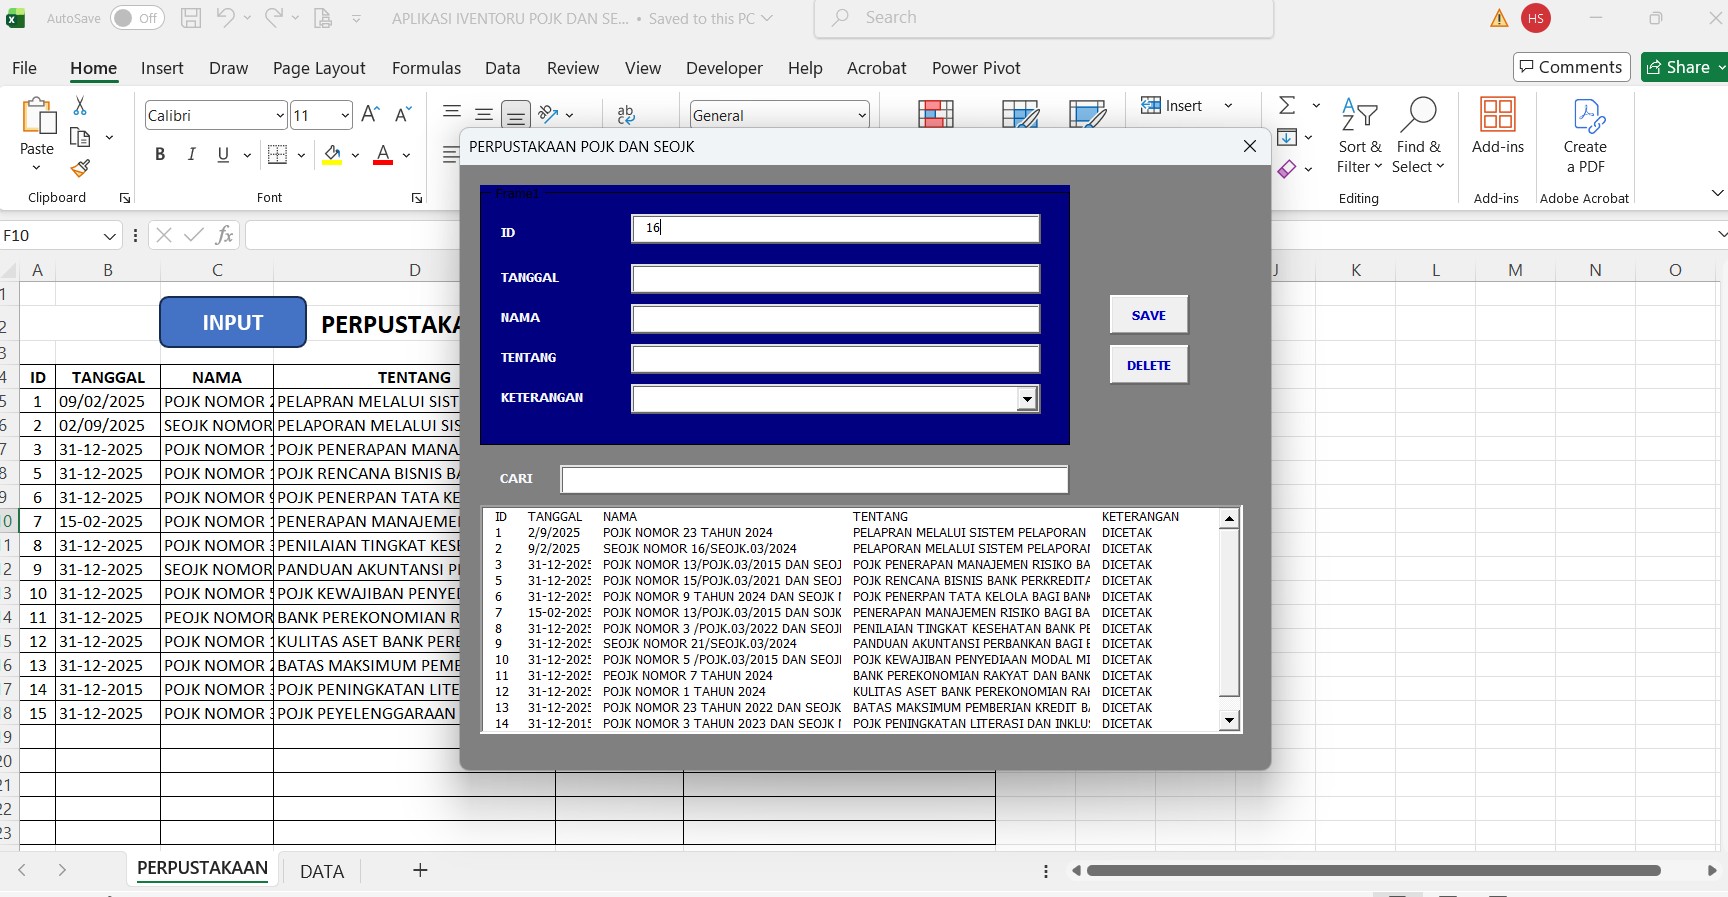The height and width of the screenshot is (897, 1728).
Task: Open the General number format dropdown
Action: [861, 116]
